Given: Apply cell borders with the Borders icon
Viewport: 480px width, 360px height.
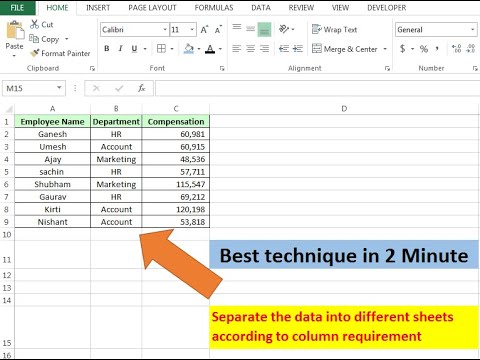Looking at the screenshot, I should point(161,49).
